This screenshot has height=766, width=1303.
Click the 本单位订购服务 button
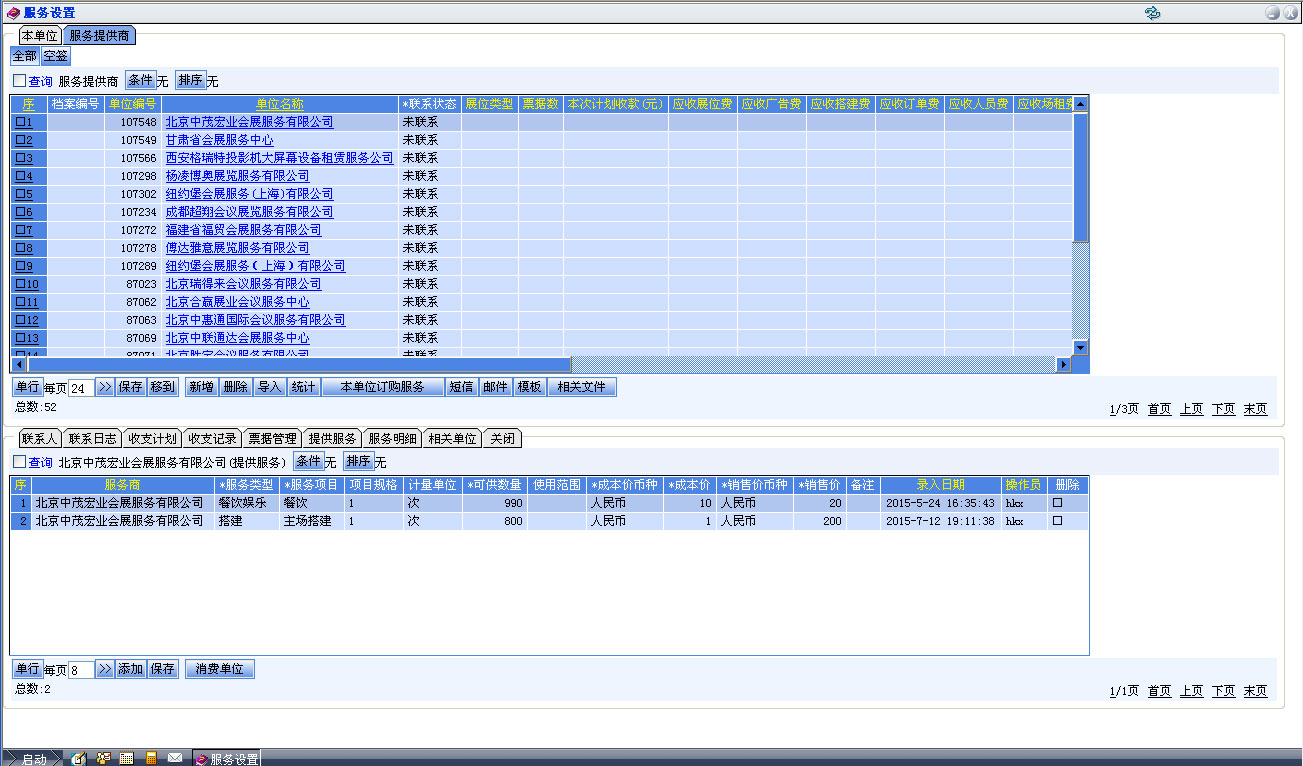point(382,387)
